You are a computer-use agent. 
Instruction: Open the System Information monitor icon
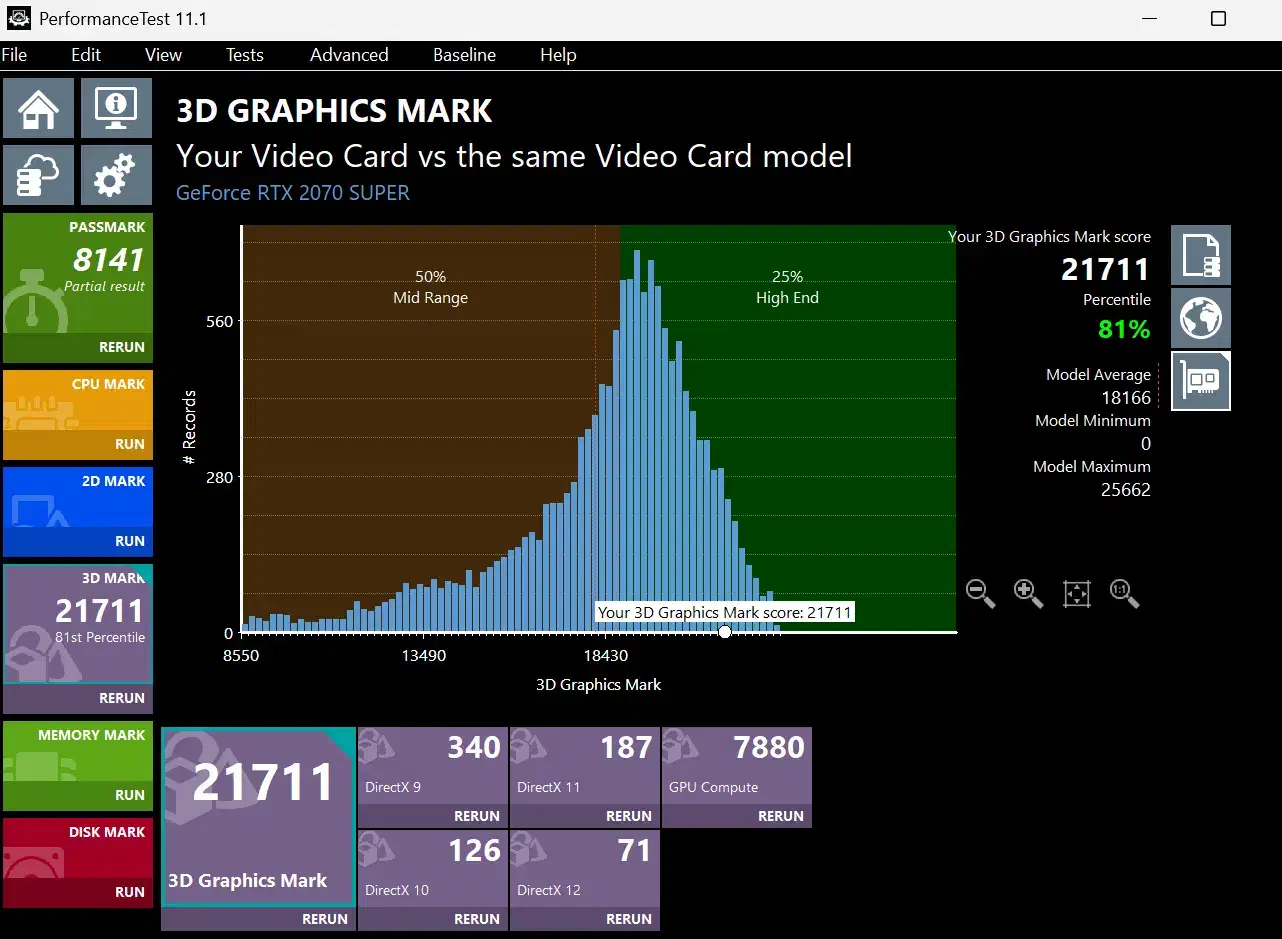click(116, 108)
